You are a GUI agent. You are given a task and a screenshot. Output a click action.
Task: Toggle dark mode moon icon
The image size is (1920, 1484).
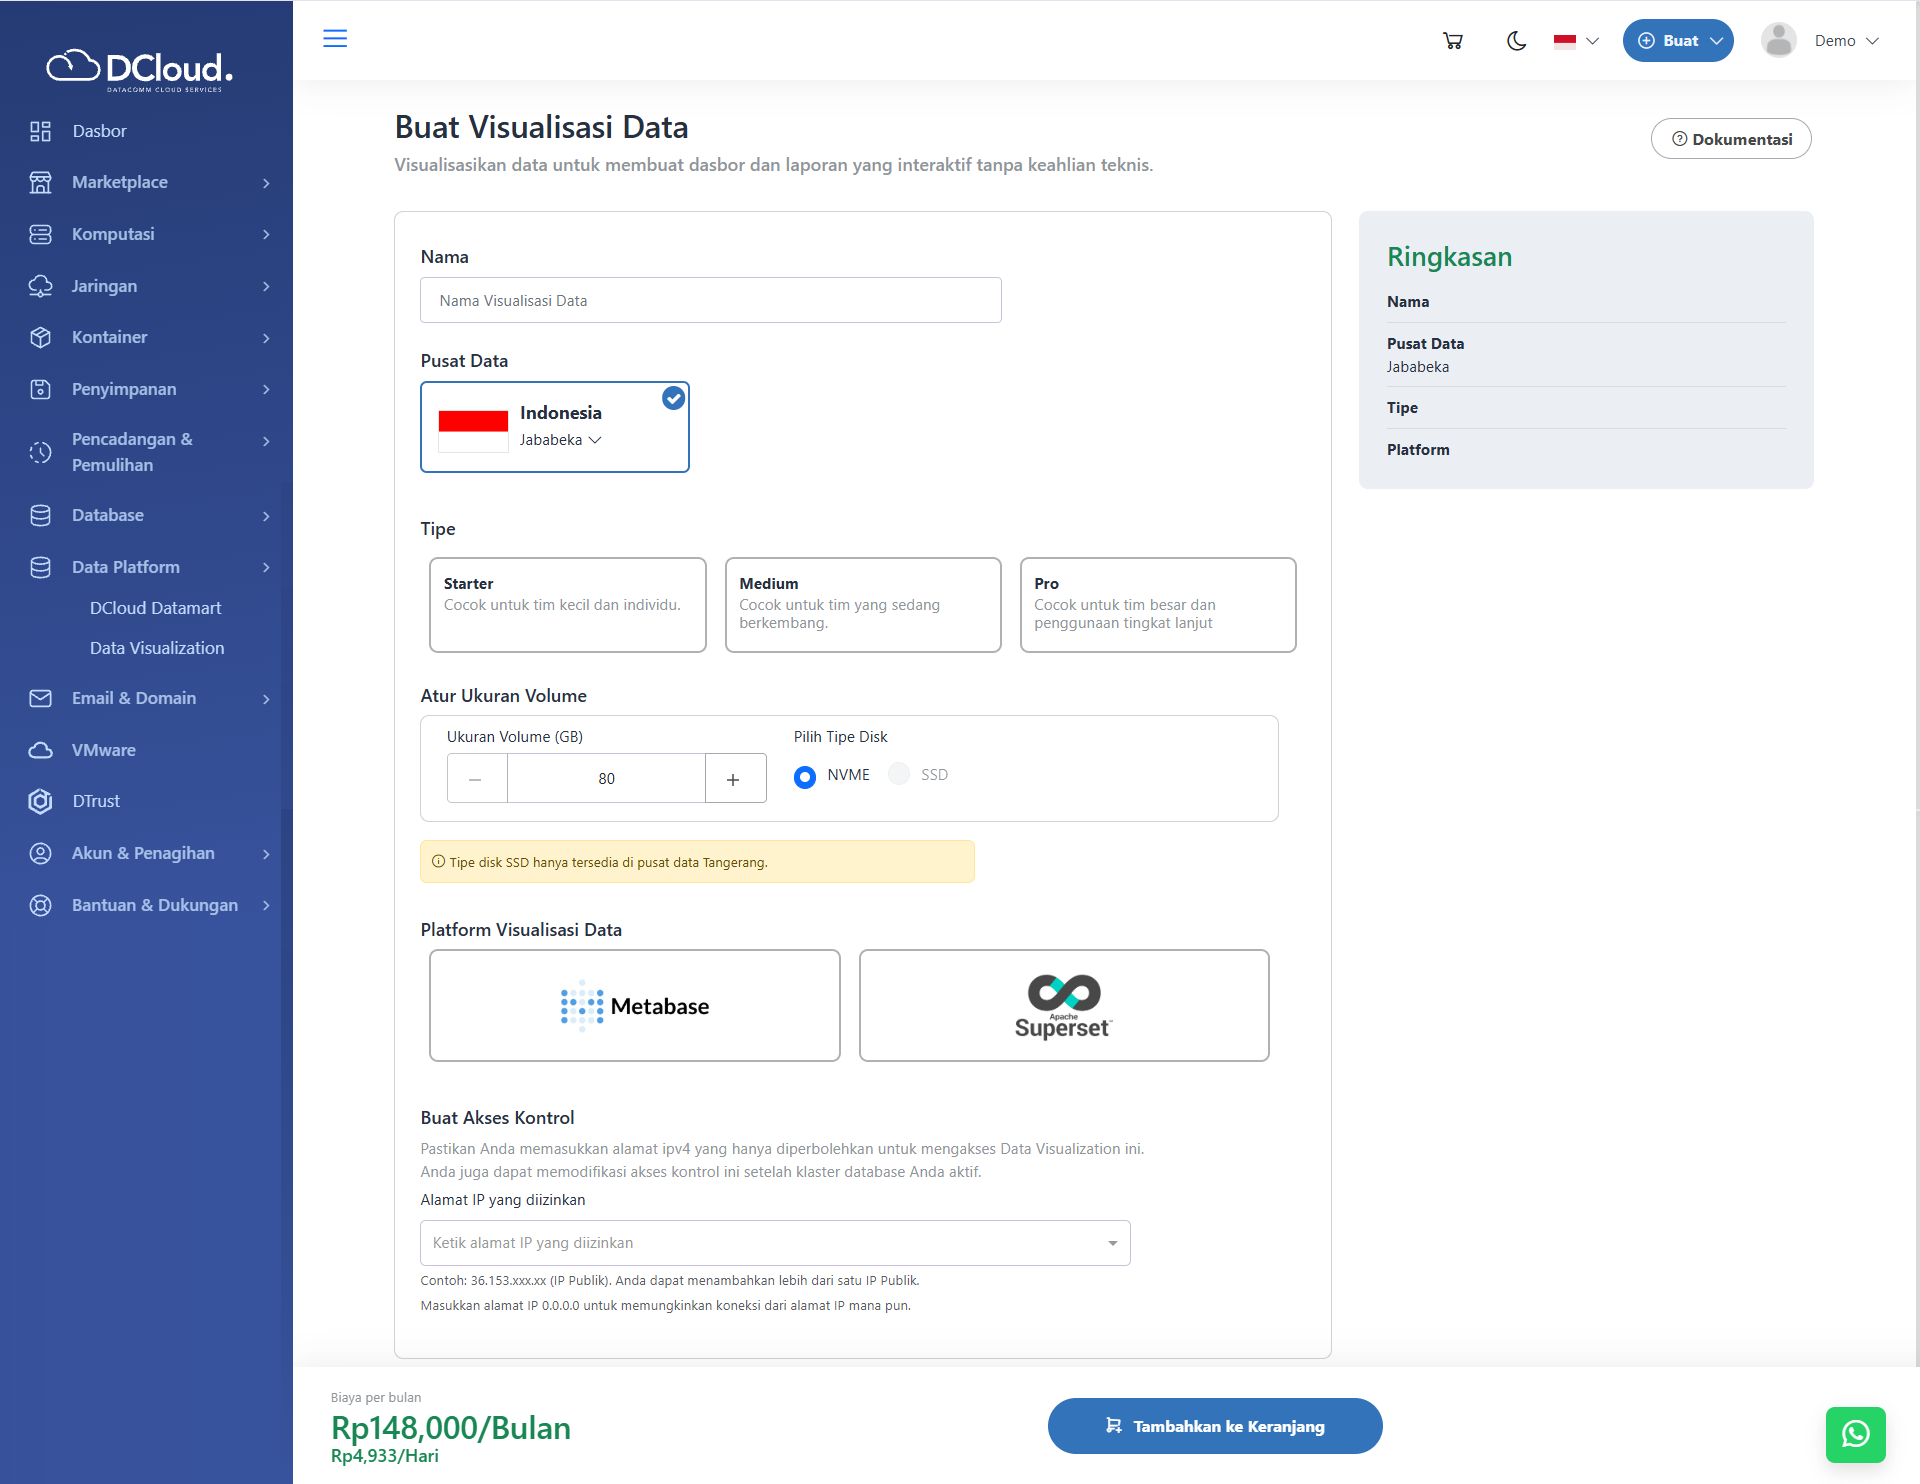click(1516, 41)
